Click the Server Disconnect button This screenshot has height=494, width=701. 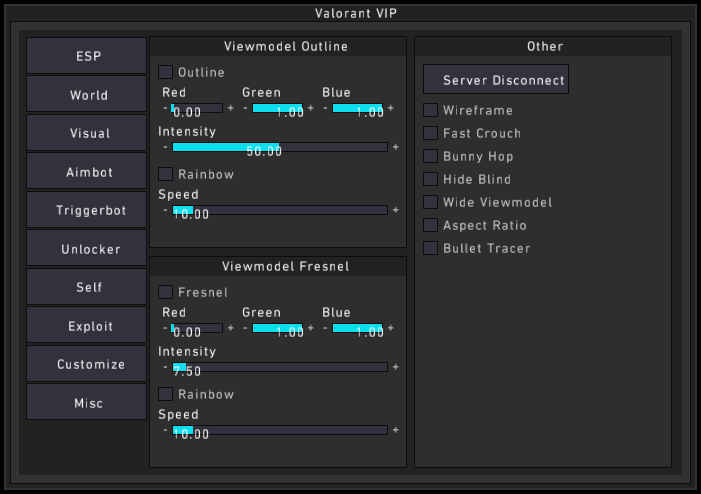point(496,80)
